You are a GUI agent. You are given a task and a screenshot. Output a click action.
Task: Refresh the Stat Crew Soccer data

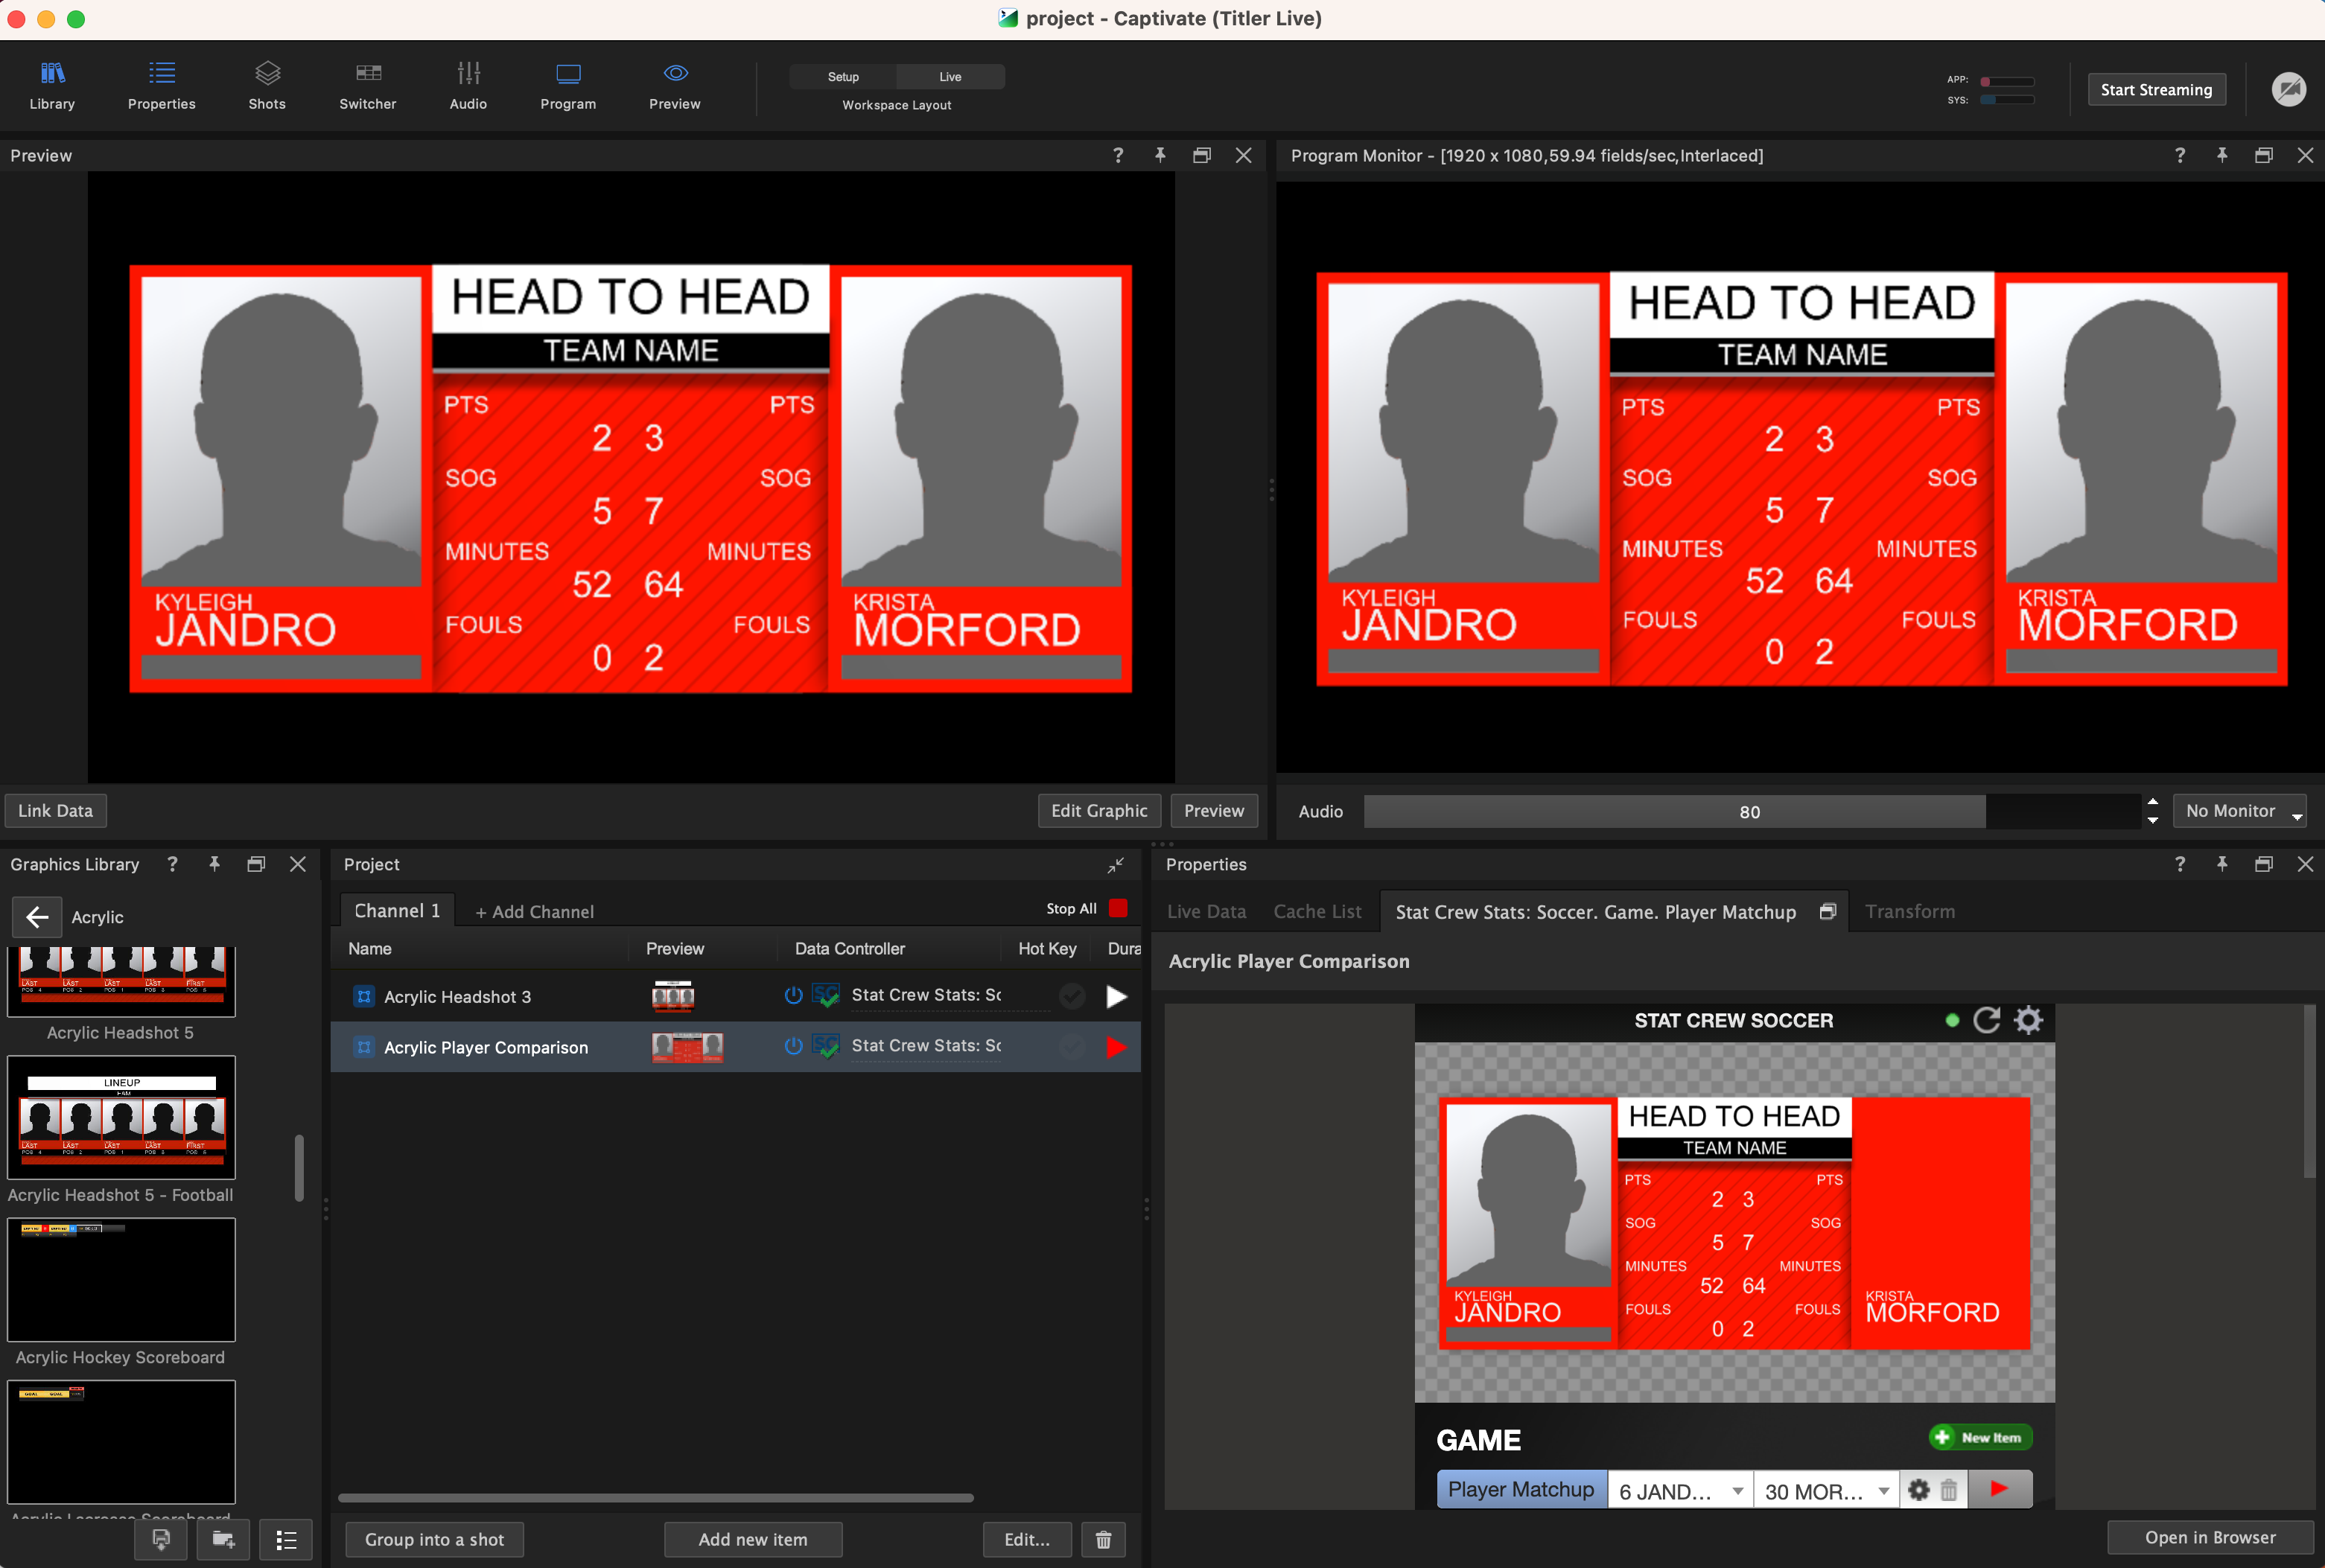point(1987,1021)
